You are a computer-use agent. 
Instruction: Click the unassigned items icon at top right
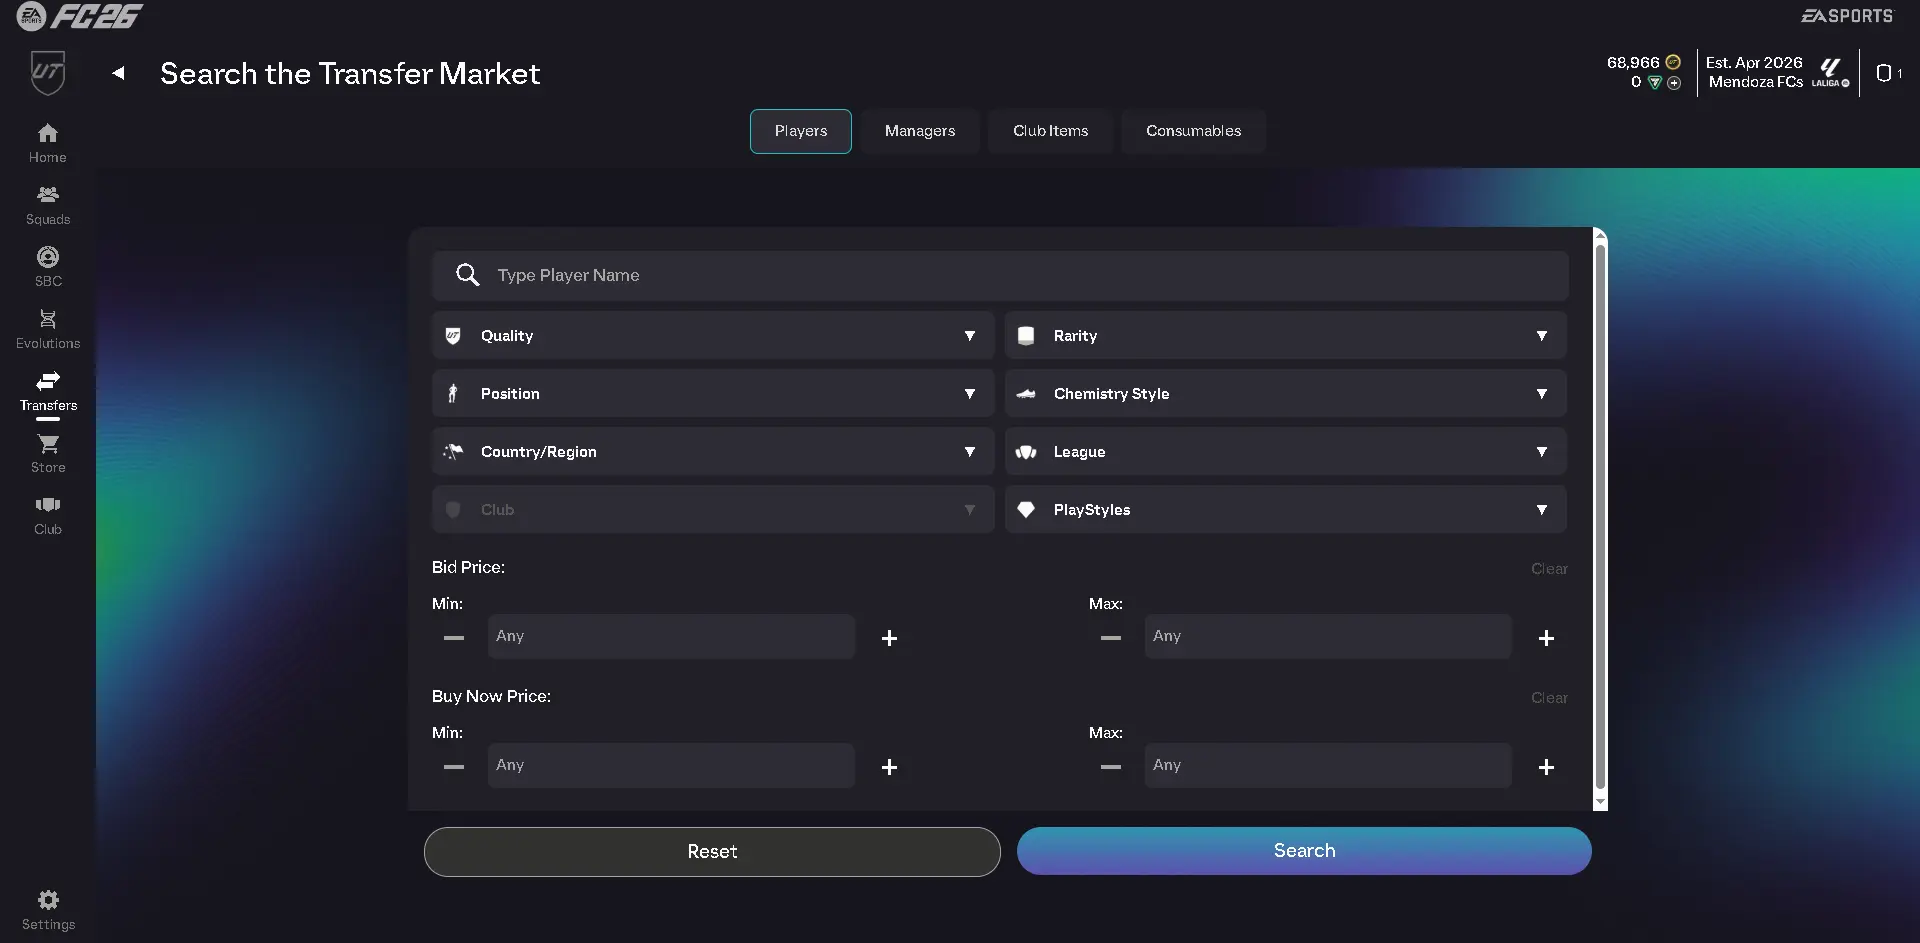coord(1885,73)
